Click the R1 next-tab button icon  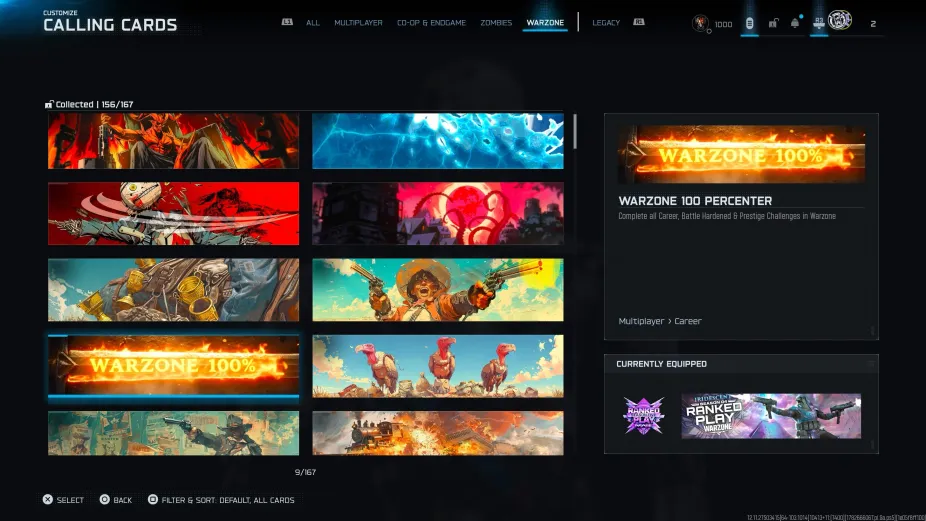(639, 22)
